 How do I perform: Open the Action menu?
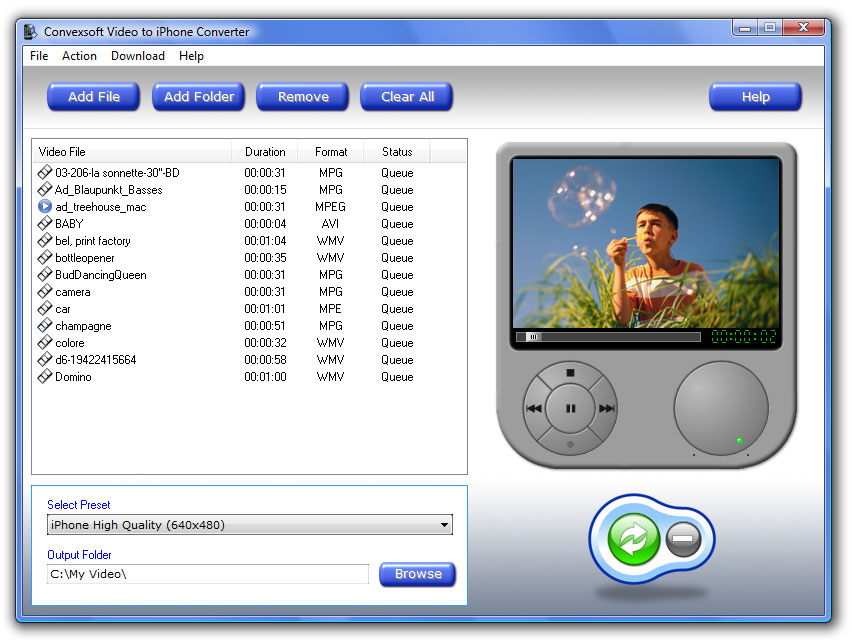pyautogui.click(x=79, y=56)
